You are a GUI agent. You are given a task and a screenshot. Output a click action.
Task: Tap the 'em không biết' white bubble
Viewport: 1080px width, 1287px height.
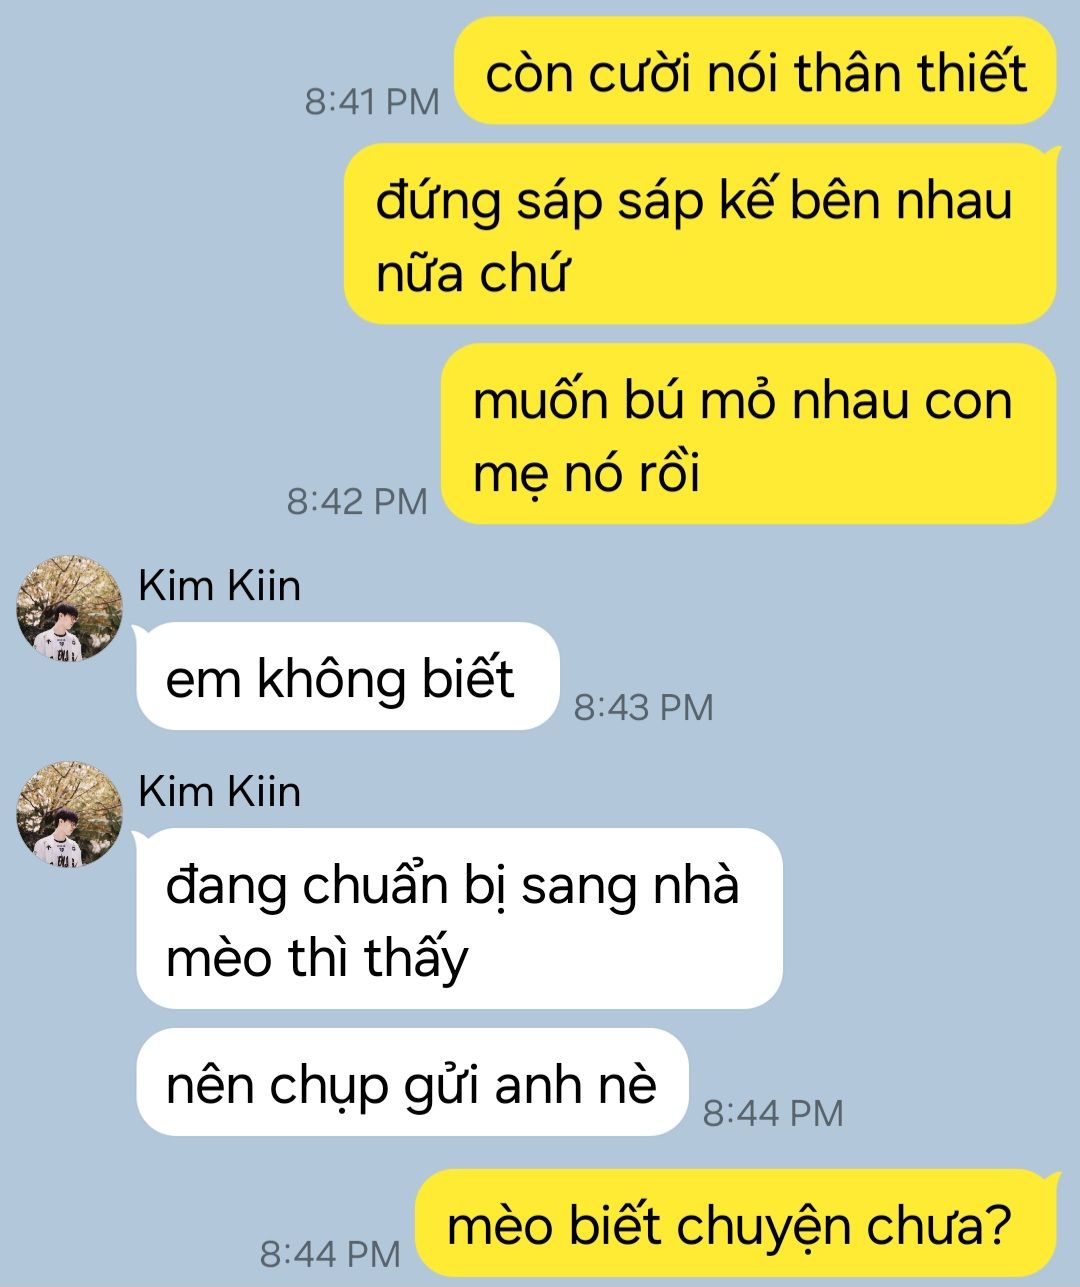(347, 676)
